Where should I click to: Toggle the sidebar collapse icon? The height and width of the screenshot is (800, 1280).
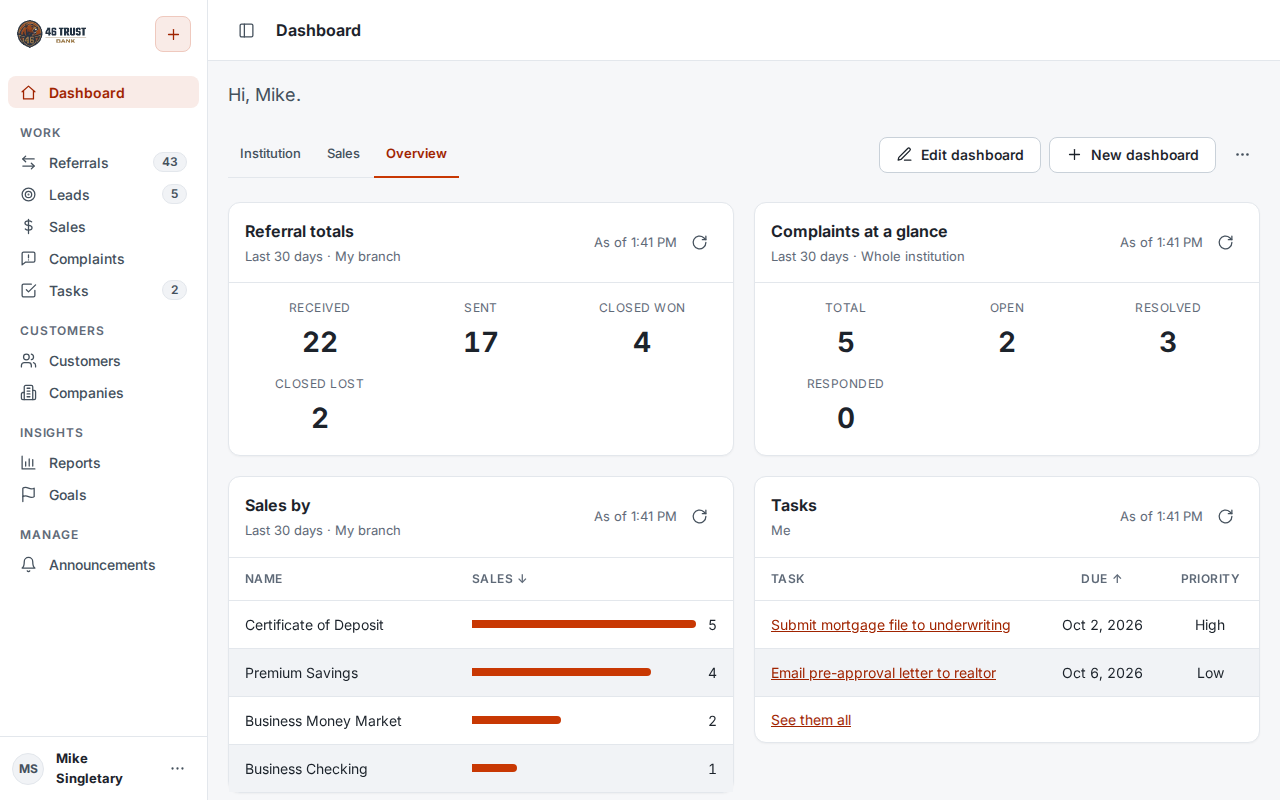246,31
